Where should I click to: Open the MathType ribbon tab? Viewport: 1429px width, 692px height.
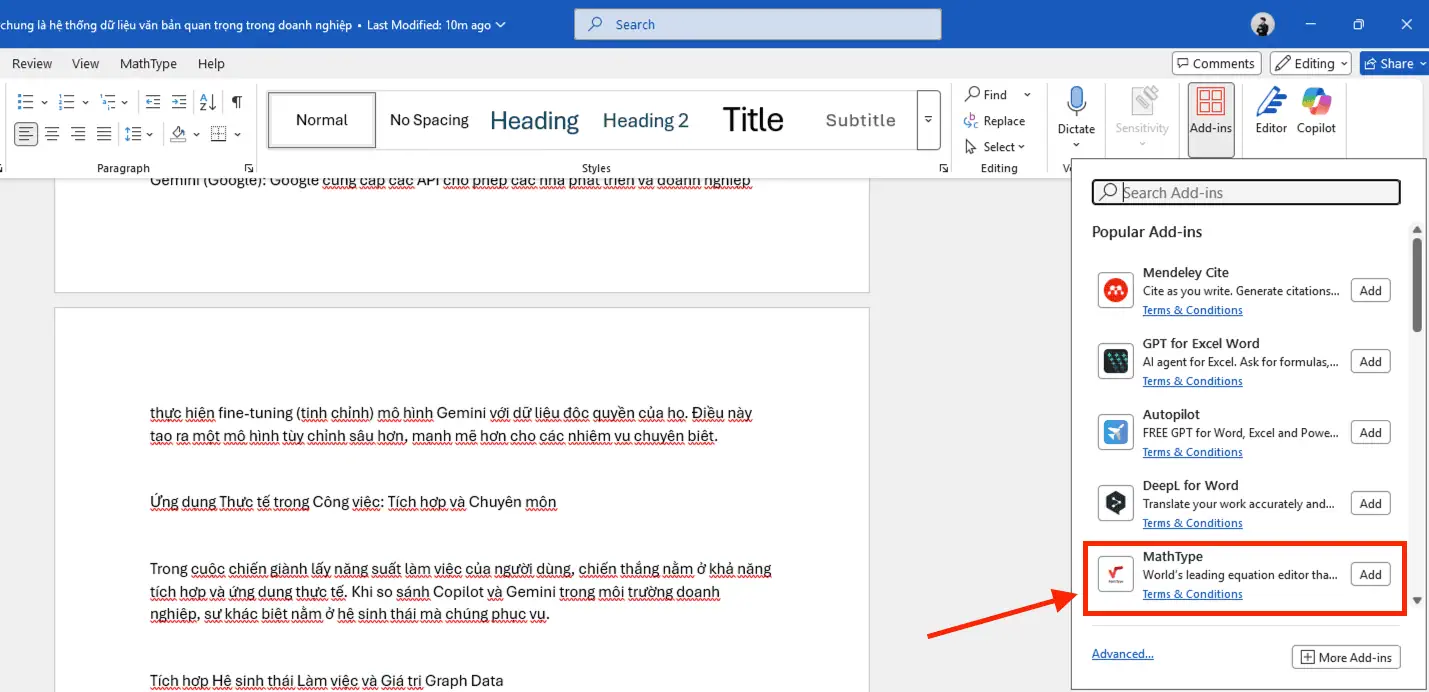coord(148,63)
